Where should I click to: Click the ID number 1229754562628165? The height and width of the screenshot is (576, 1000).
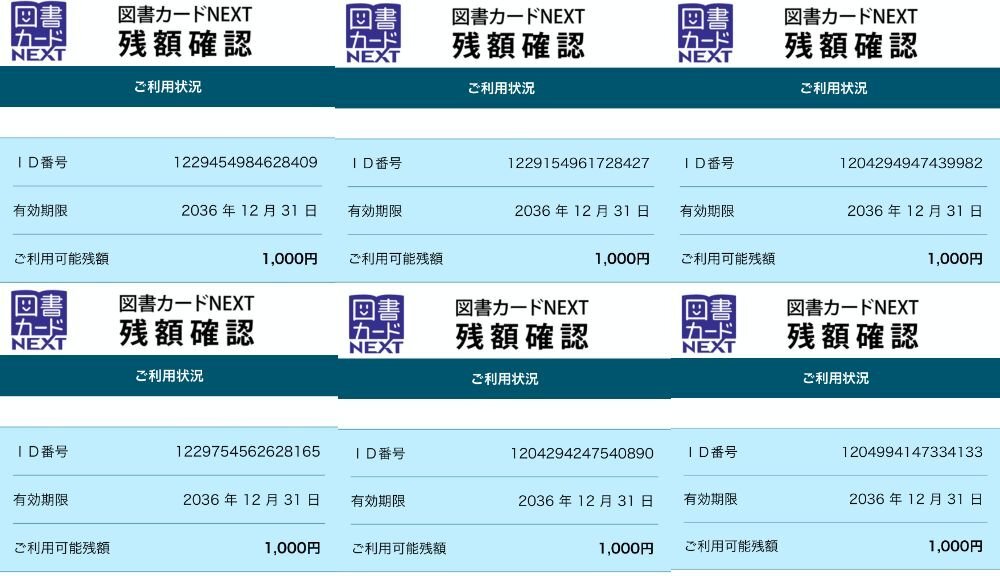click(x=248, y=452)
